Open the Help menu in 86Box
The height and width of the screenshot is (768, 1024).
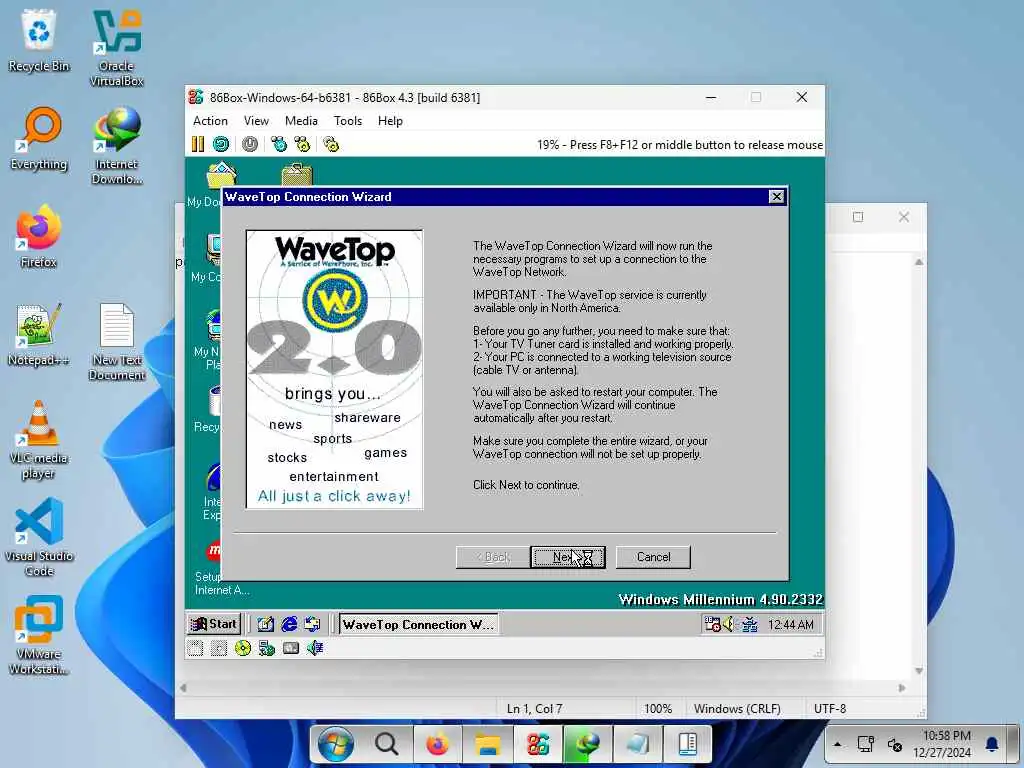[x=390, y=121]
